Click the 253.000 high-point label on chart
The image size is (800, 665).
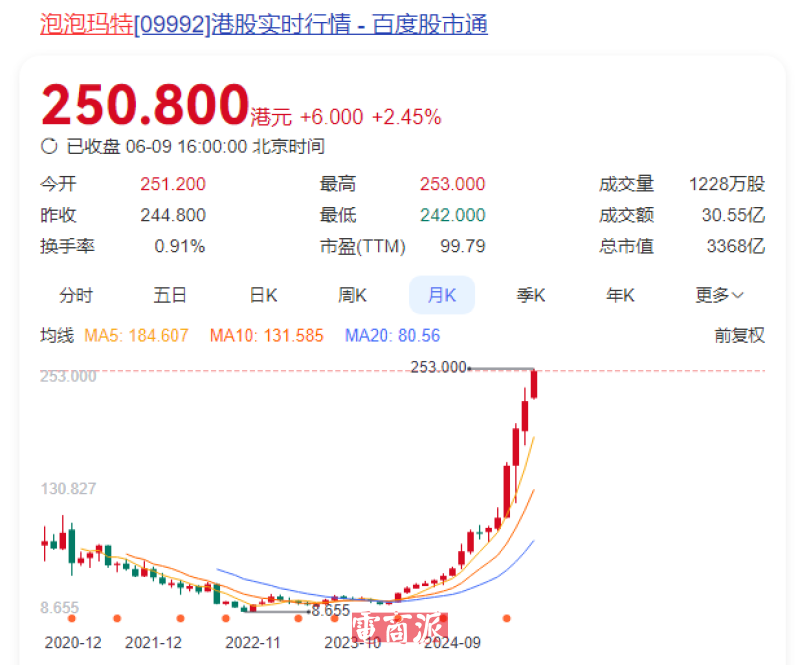pyautogui.click(x=439, y=367)
